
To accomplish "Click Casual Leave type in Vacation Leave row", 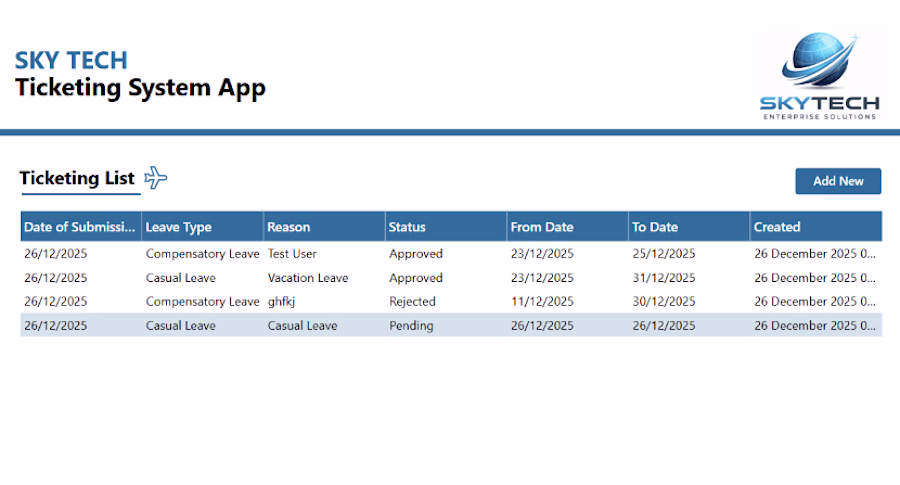I will pyautogui.click(x=181, y=278).
